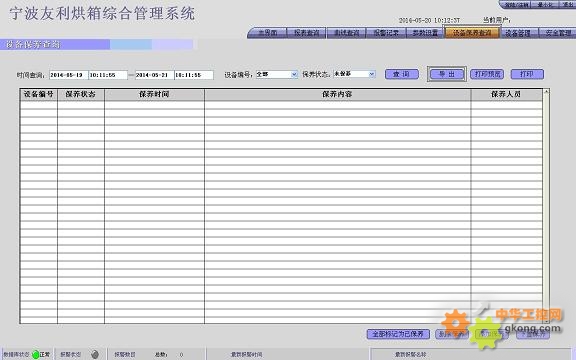Expand the 保养状态 maintenance status dropdown
The height and width of the screenshot is (360, 576).
(x=372, y=74)
